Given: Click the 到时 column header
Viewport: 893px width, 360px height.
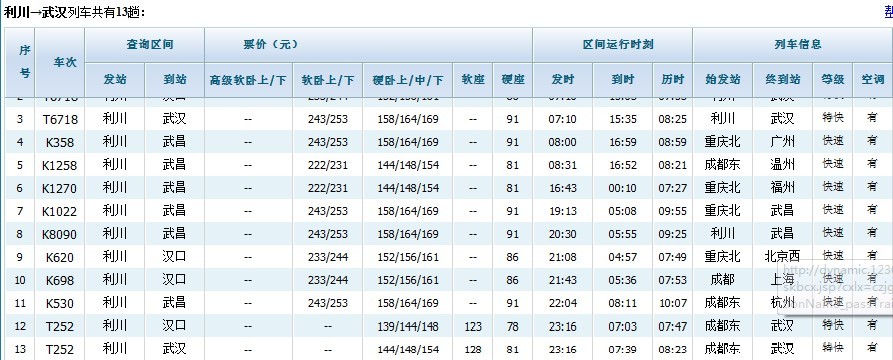Looking at the screenshot, I should [622, 80].
